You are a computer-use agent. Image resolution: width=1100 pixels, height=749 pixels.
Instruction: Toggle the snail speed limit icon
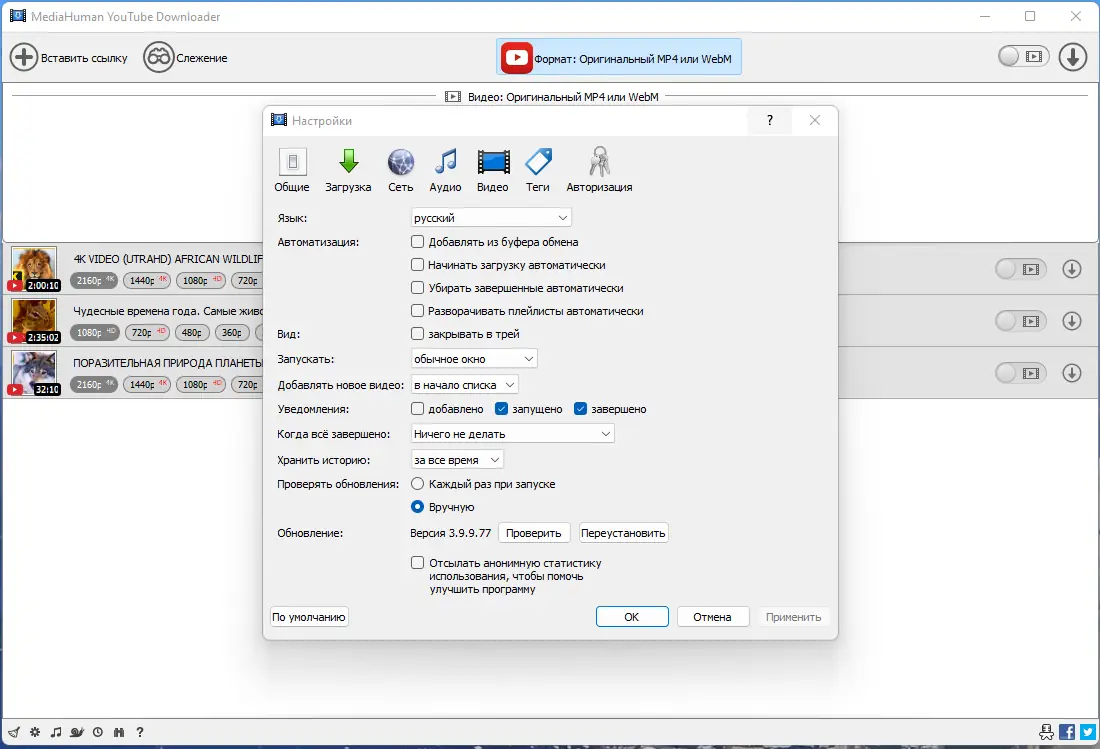point(77,732)
